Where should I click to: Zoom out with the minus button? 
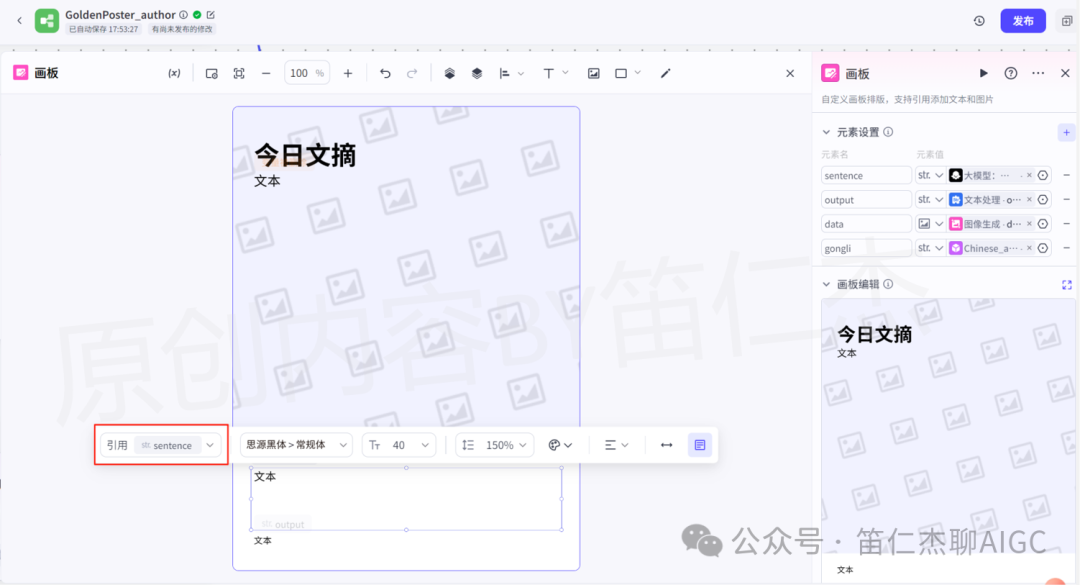266,73
